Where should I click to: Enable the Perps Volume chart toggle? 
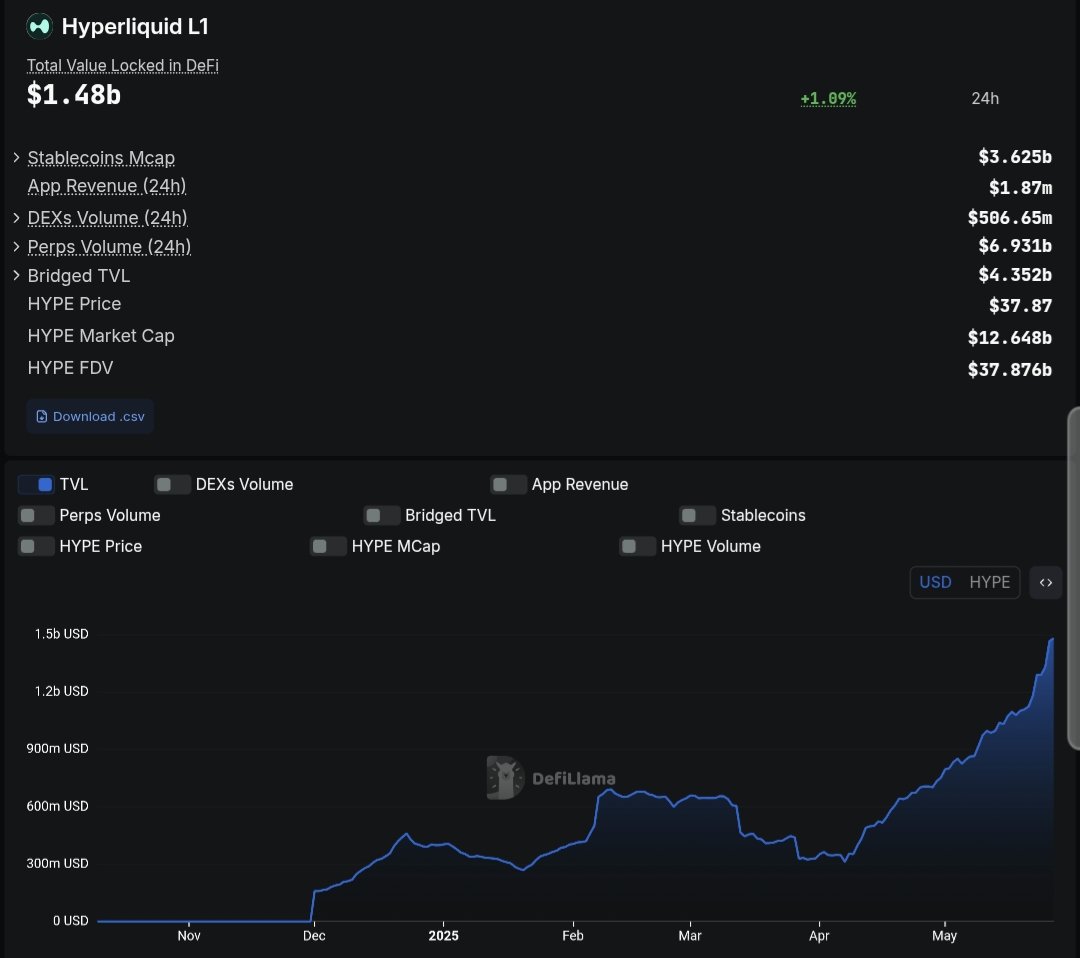[x=36, y=515]
